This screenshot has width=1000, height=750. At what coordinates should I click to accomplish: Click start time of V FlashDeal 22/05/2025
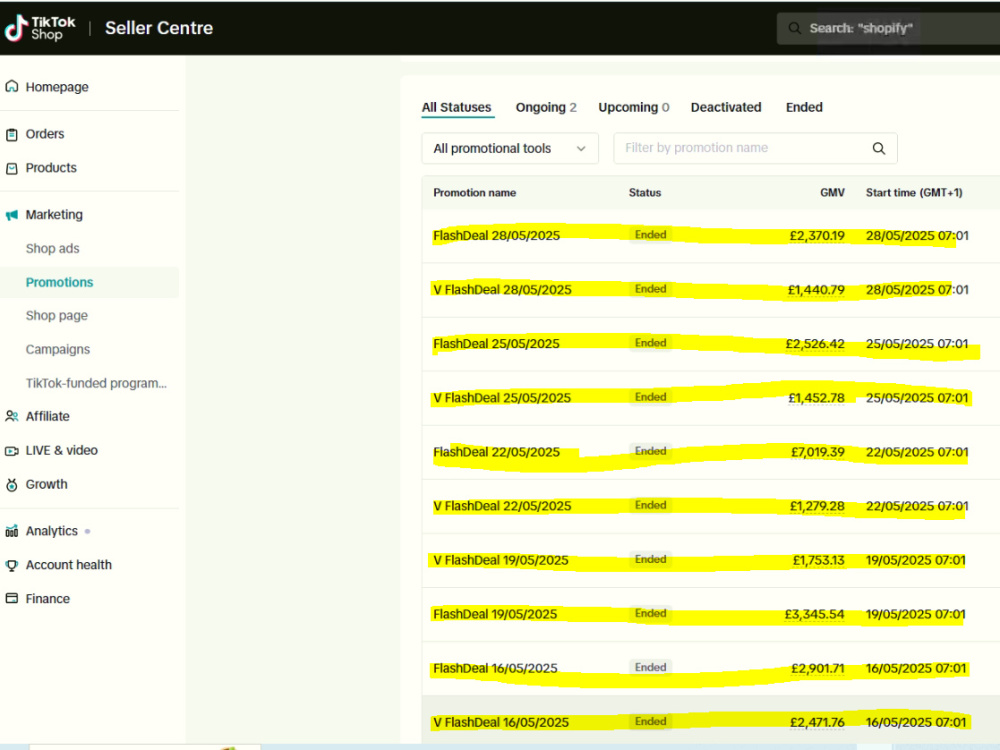(917, 506)
